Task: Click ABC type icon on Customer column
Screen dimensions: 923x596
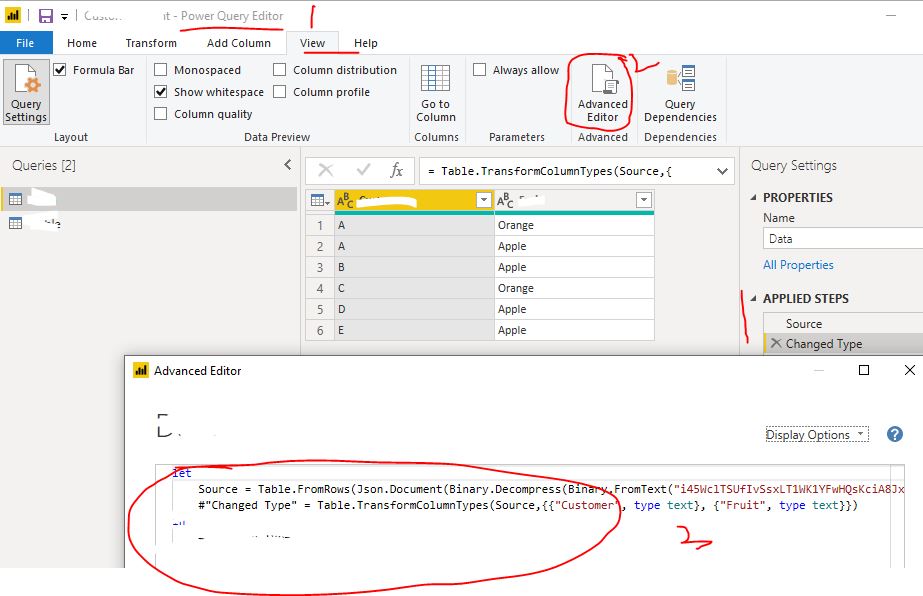Action: click(345, 201)
